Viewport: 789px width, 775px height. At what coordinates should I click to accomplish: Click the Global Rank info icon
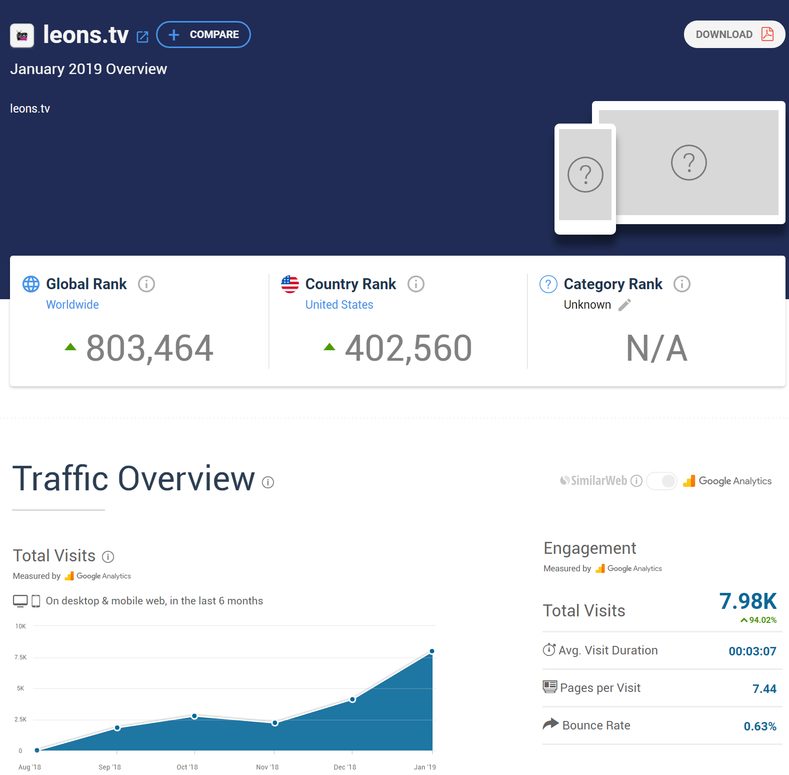(x=146, y=284)
